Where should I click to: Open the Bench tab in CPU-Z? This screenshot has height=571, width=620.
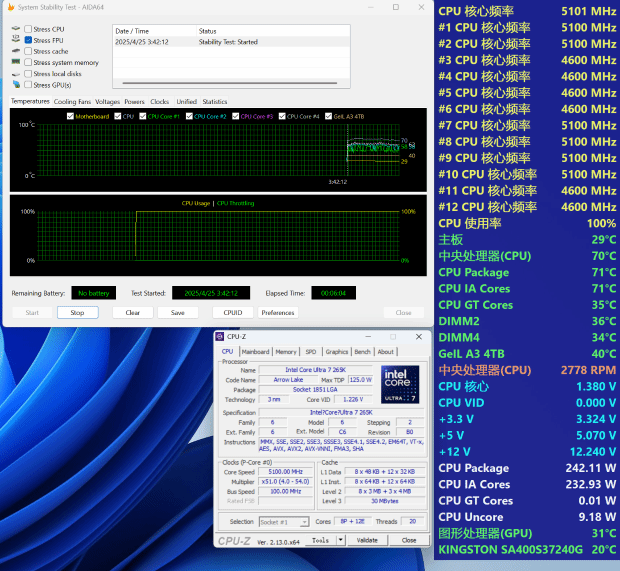tap(363, 352)
